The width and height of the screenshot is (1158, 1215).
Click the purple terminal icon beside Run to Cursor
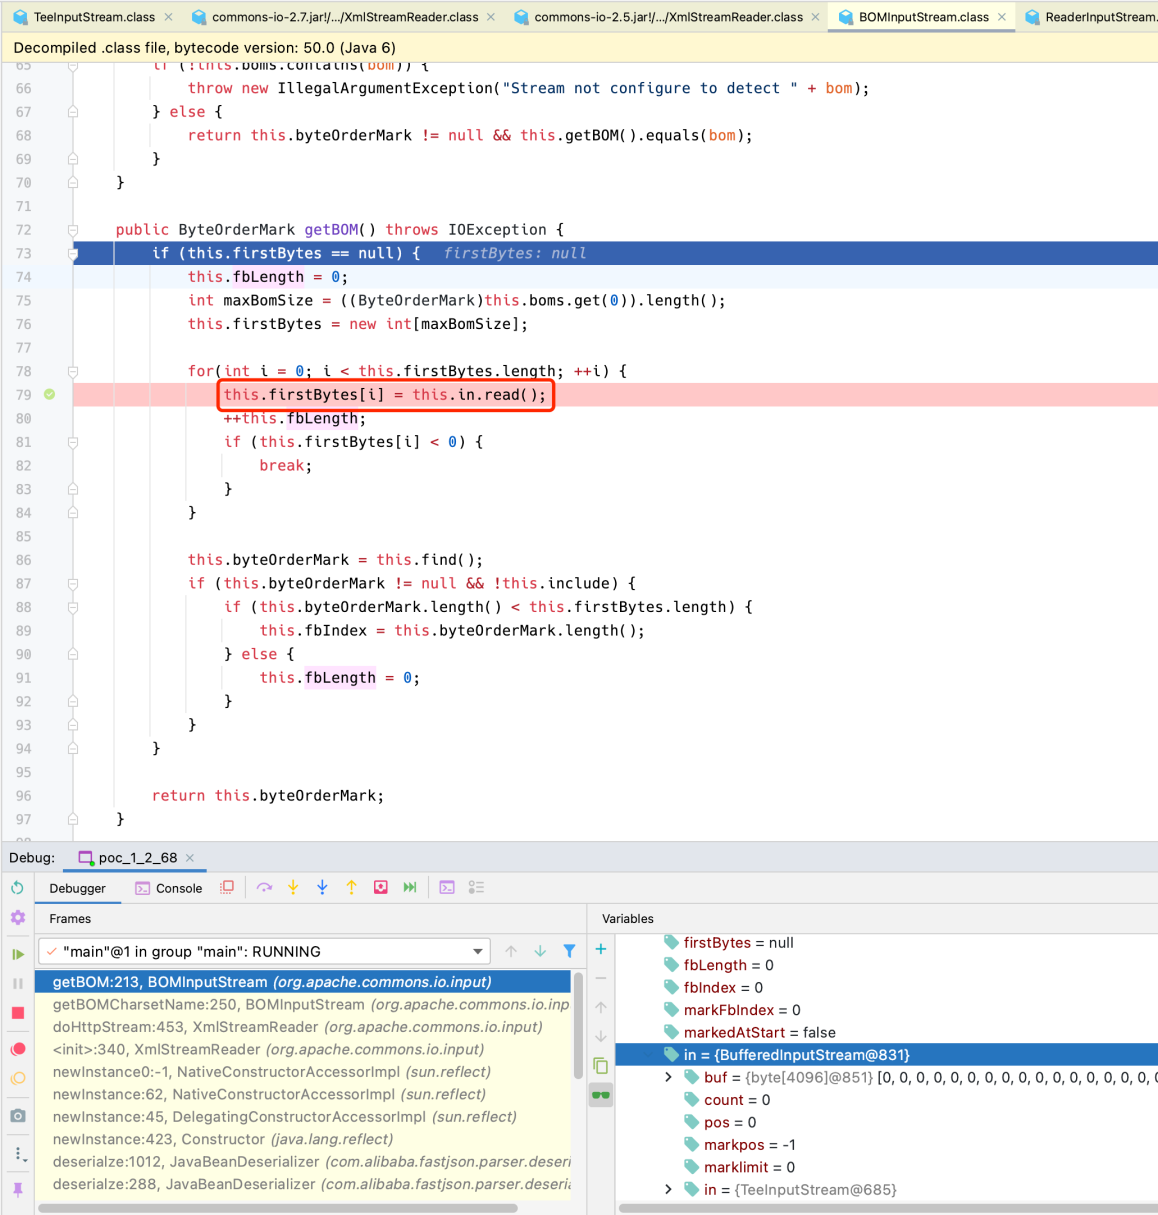click(447, 887)
